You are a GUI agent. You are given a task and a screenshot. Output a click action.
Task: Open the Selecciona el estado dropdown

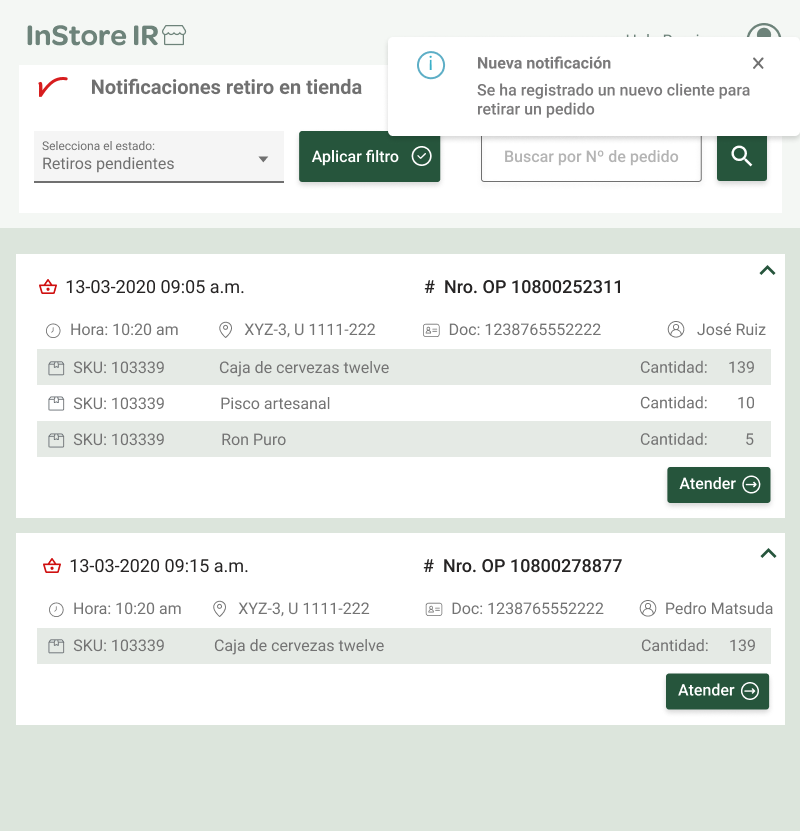point(158,158)
